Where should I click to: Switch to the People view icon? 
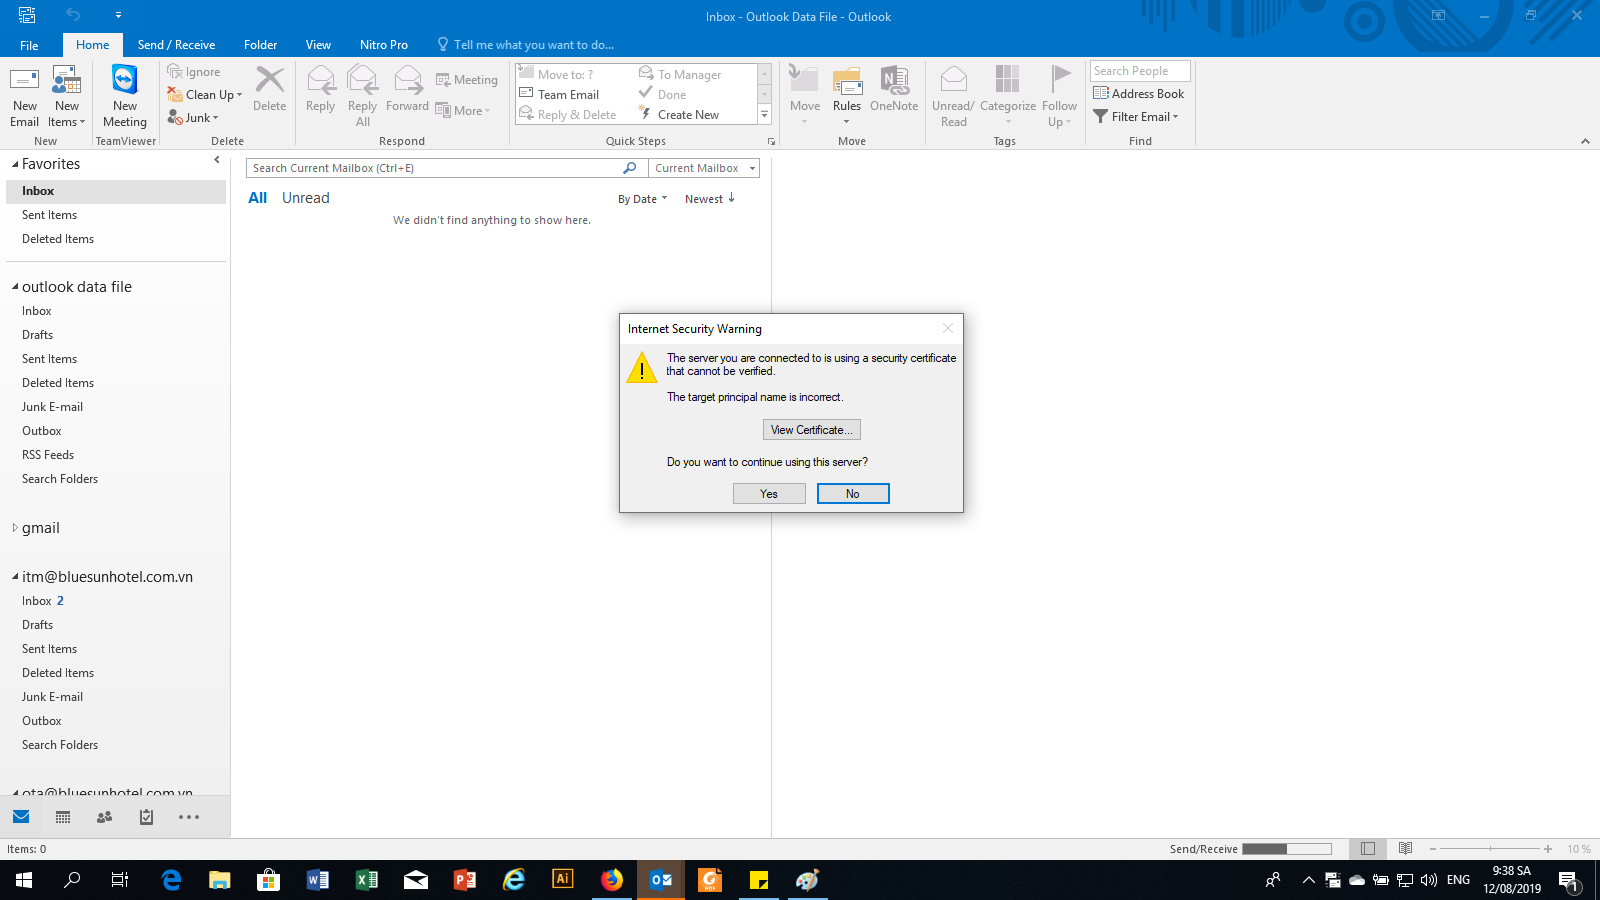click(x=104, y=817)
